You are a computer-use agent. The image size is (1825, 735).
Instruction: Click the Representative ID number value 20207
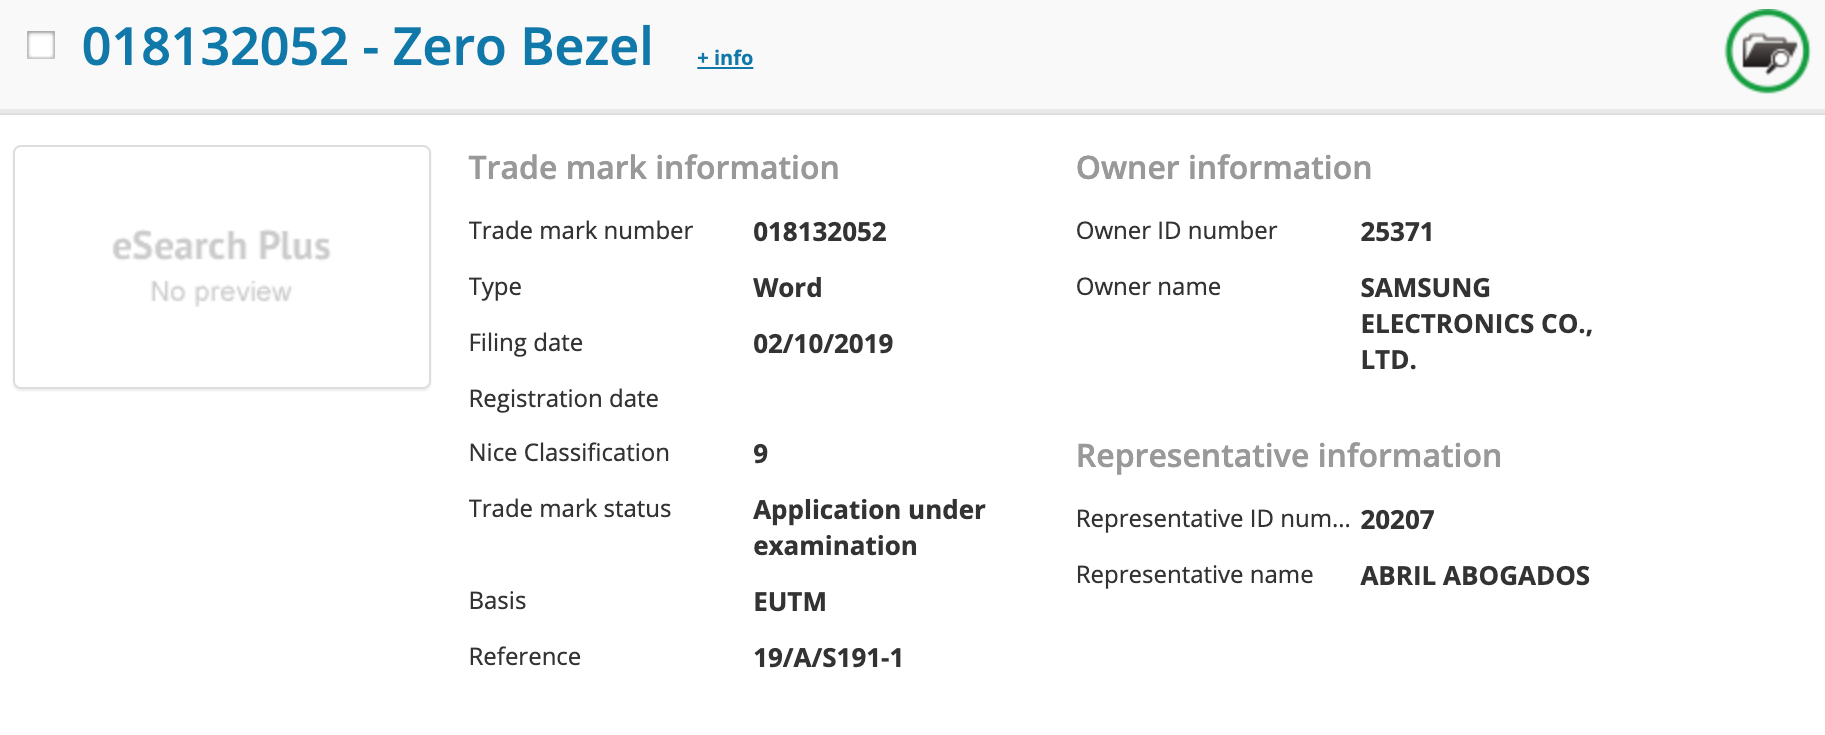[x=1397, y=520]
